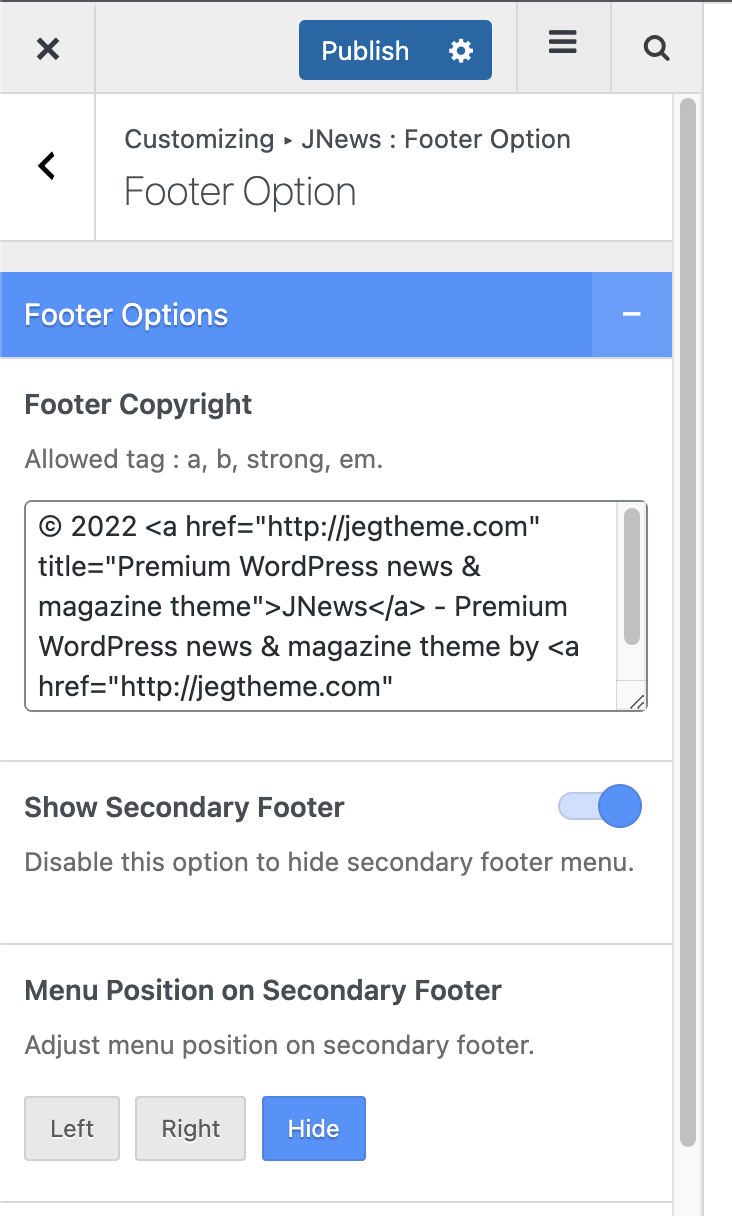
Task: Click the Customizing JNews Footer Option breadcrumb
Action: tap(347, 139)
